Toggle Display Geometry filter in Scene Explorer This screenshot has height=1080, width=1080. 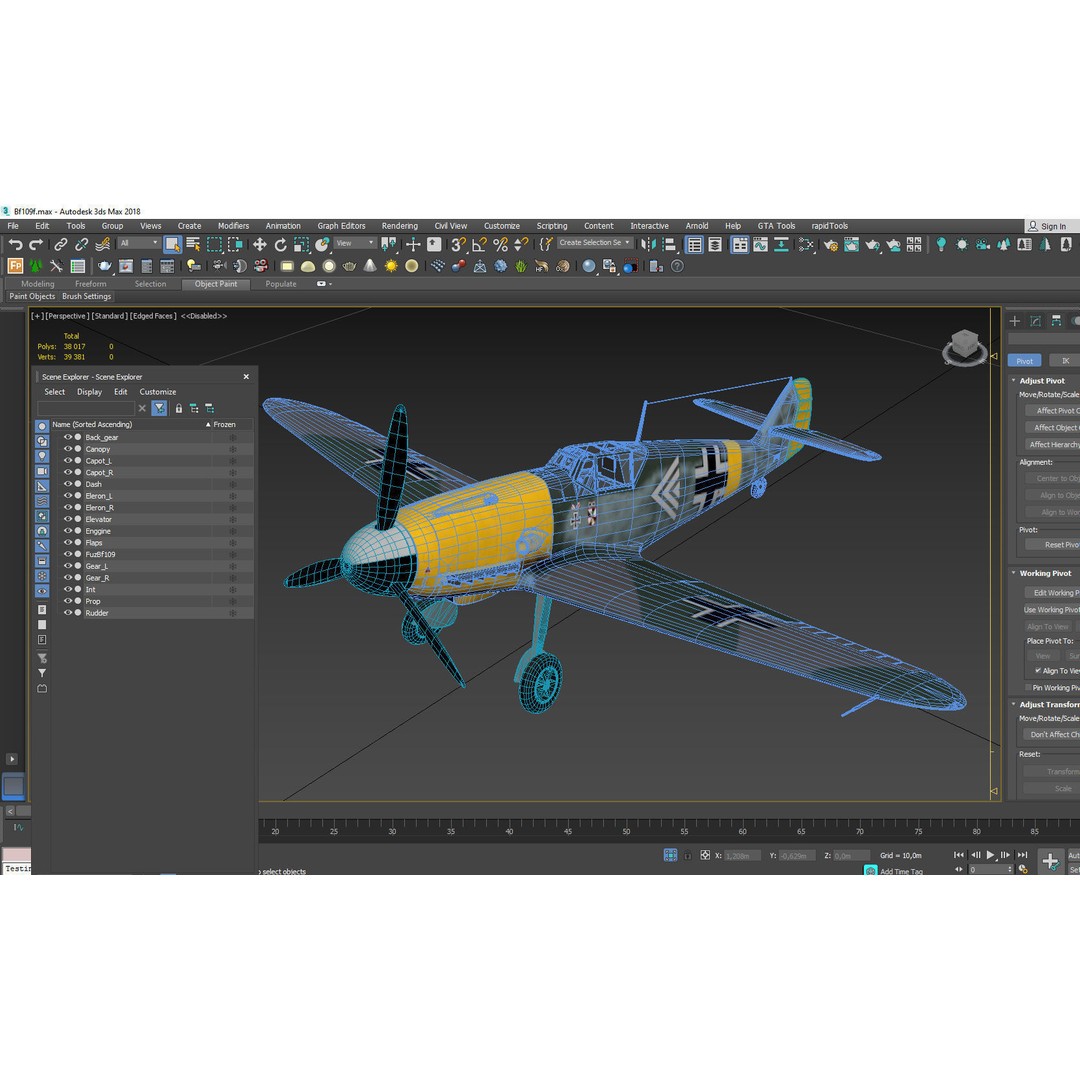42,426
